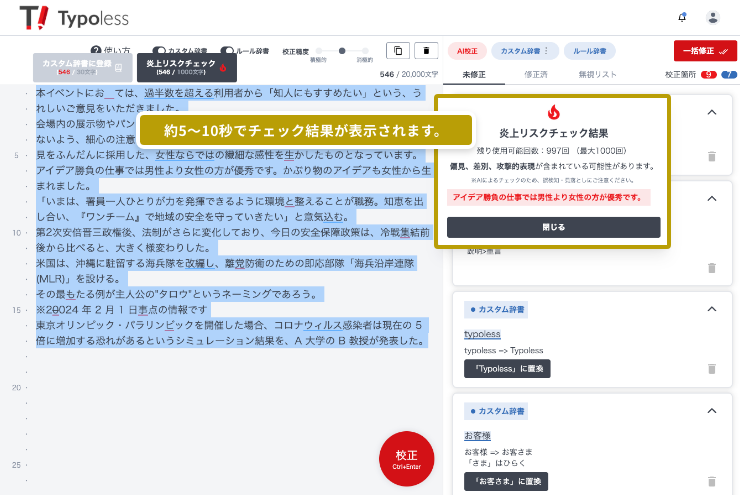
Task: Click line number 10 in editor gutter
Action: coord(17,233)
